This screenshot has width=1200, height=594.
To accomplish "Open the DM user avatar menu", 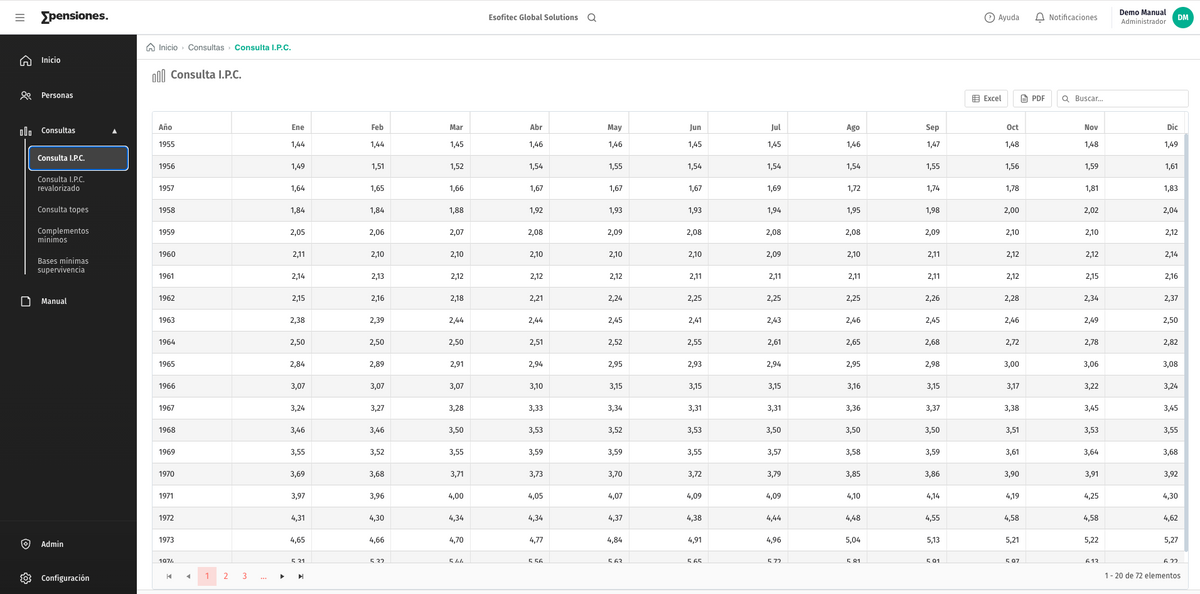I will (1183, 17).
